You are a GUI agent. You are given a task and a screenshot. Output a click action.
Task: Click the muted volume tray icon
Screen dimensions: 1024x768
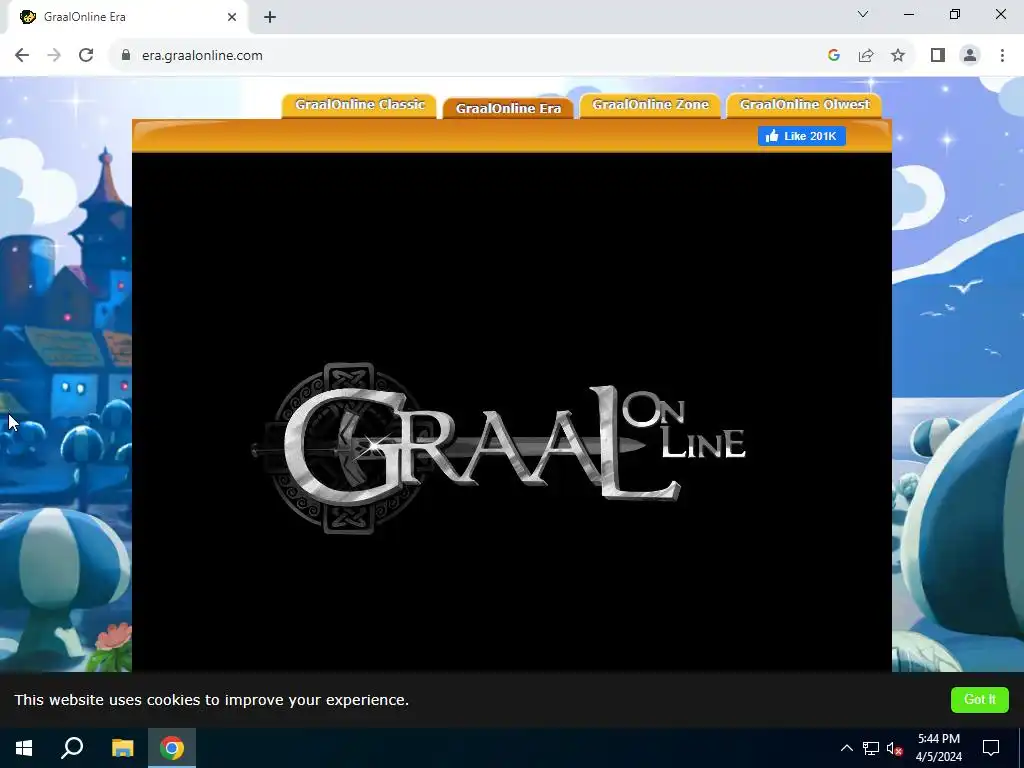coord(895,748)
